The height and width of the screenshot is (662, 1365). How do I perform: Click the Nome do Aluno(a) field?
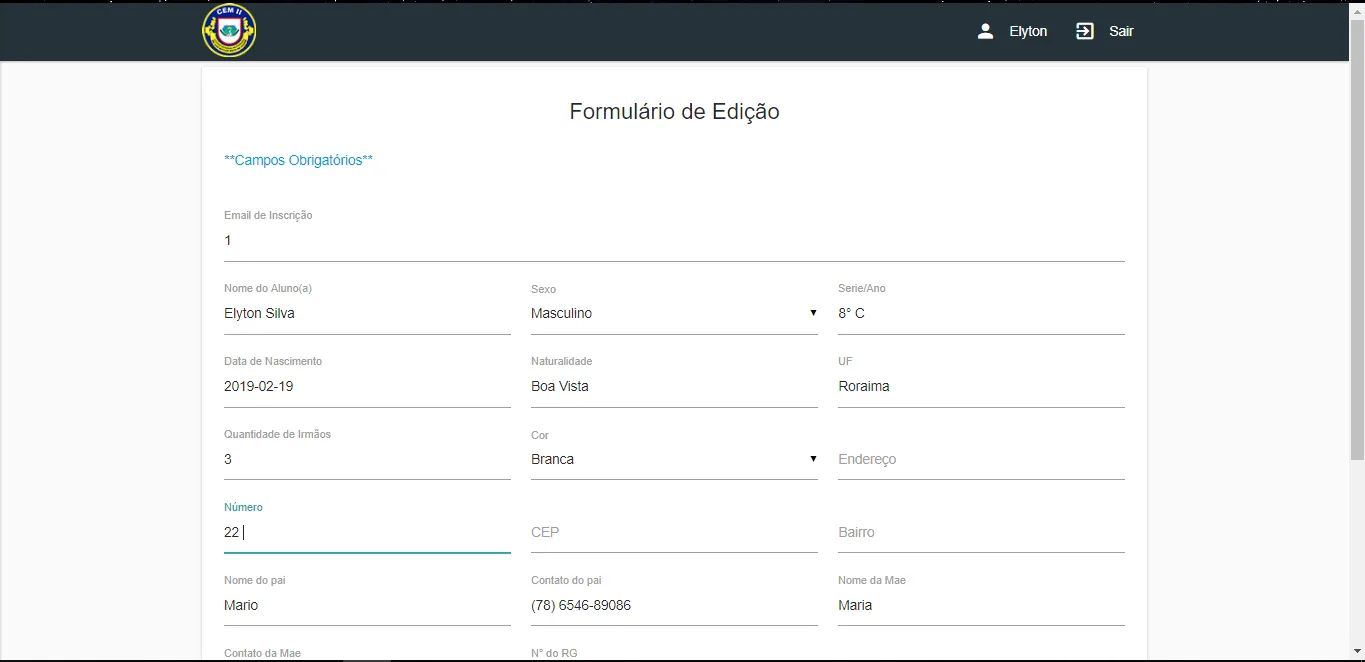367,314
